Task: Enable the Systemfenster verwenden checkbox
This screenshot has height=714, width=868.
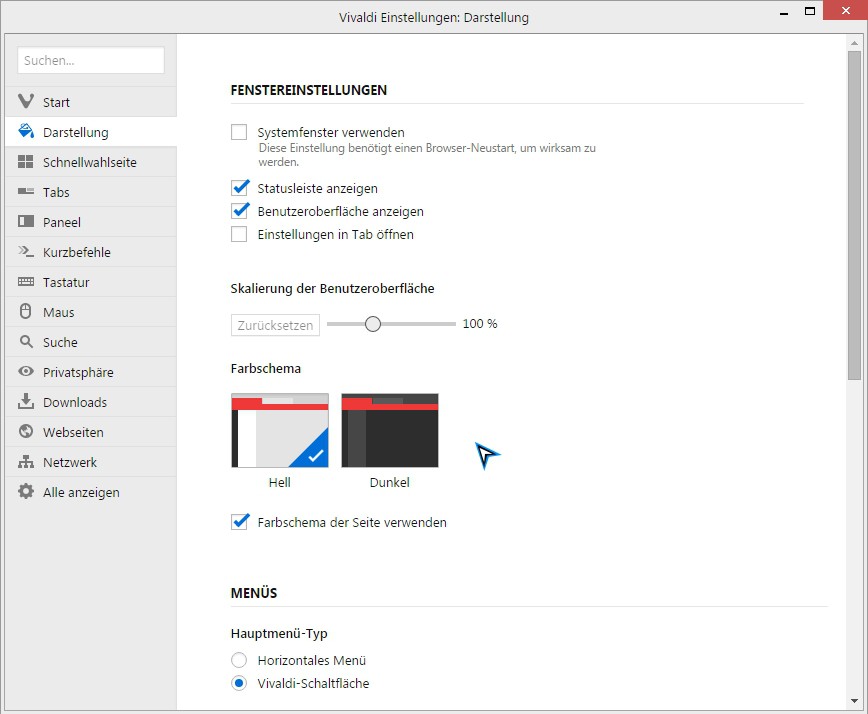Action: [x=239, y=132]
